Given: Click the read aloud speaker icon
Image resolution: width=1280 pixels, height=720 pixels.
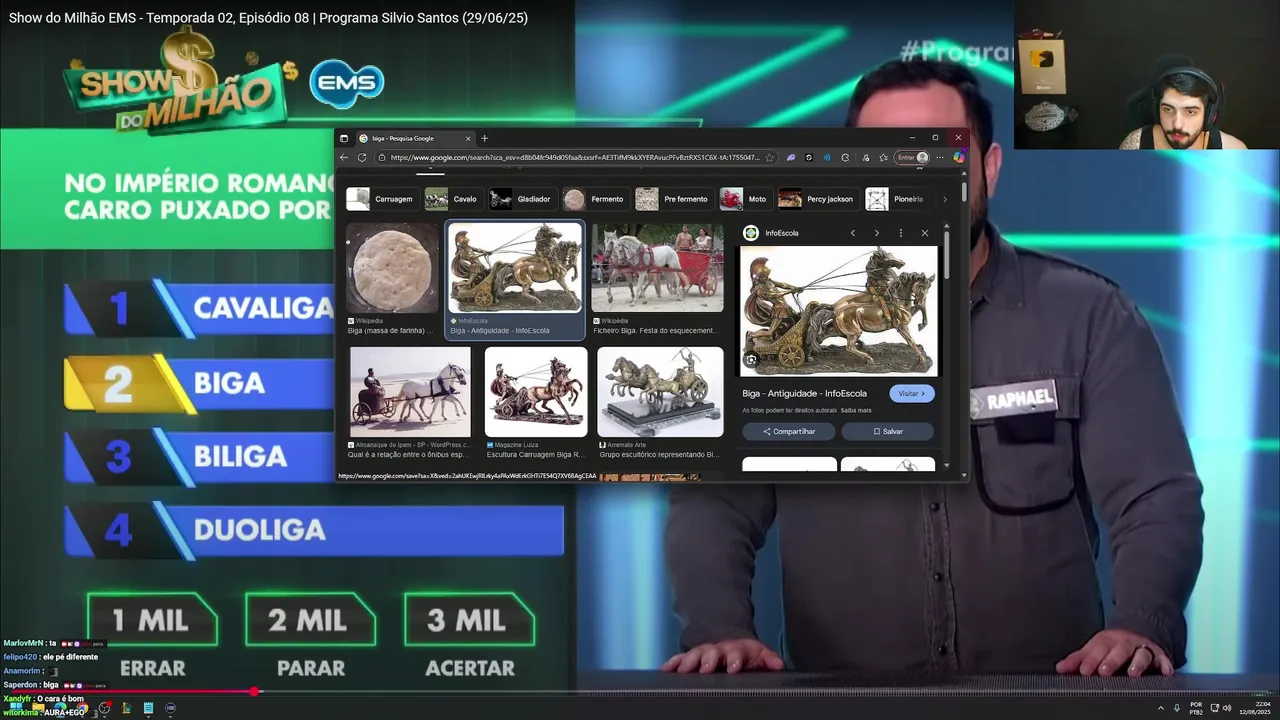Looking at the screenshot, I should [827, 157].
